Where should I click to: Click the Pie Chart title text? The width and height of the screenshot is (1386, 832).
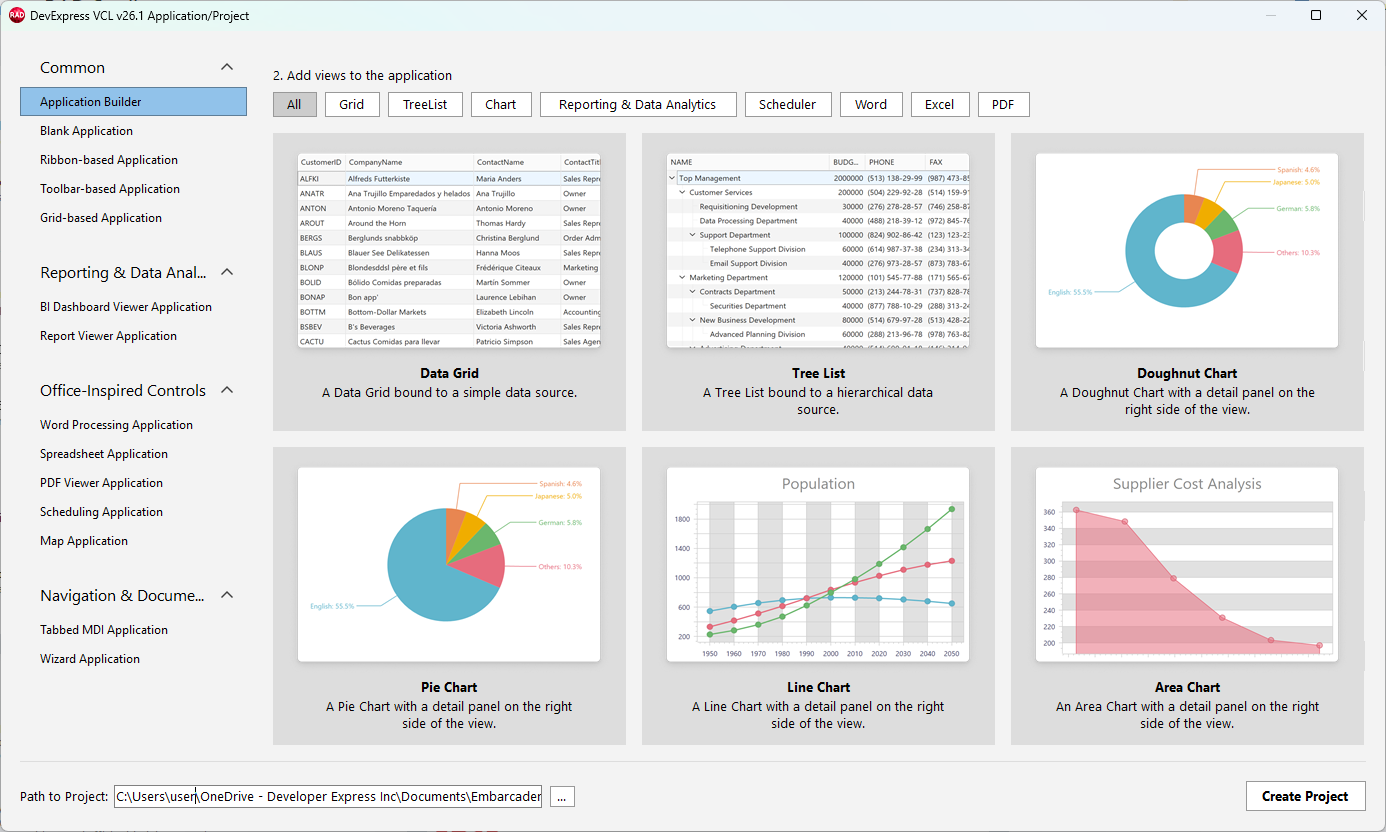click(449, 688)
